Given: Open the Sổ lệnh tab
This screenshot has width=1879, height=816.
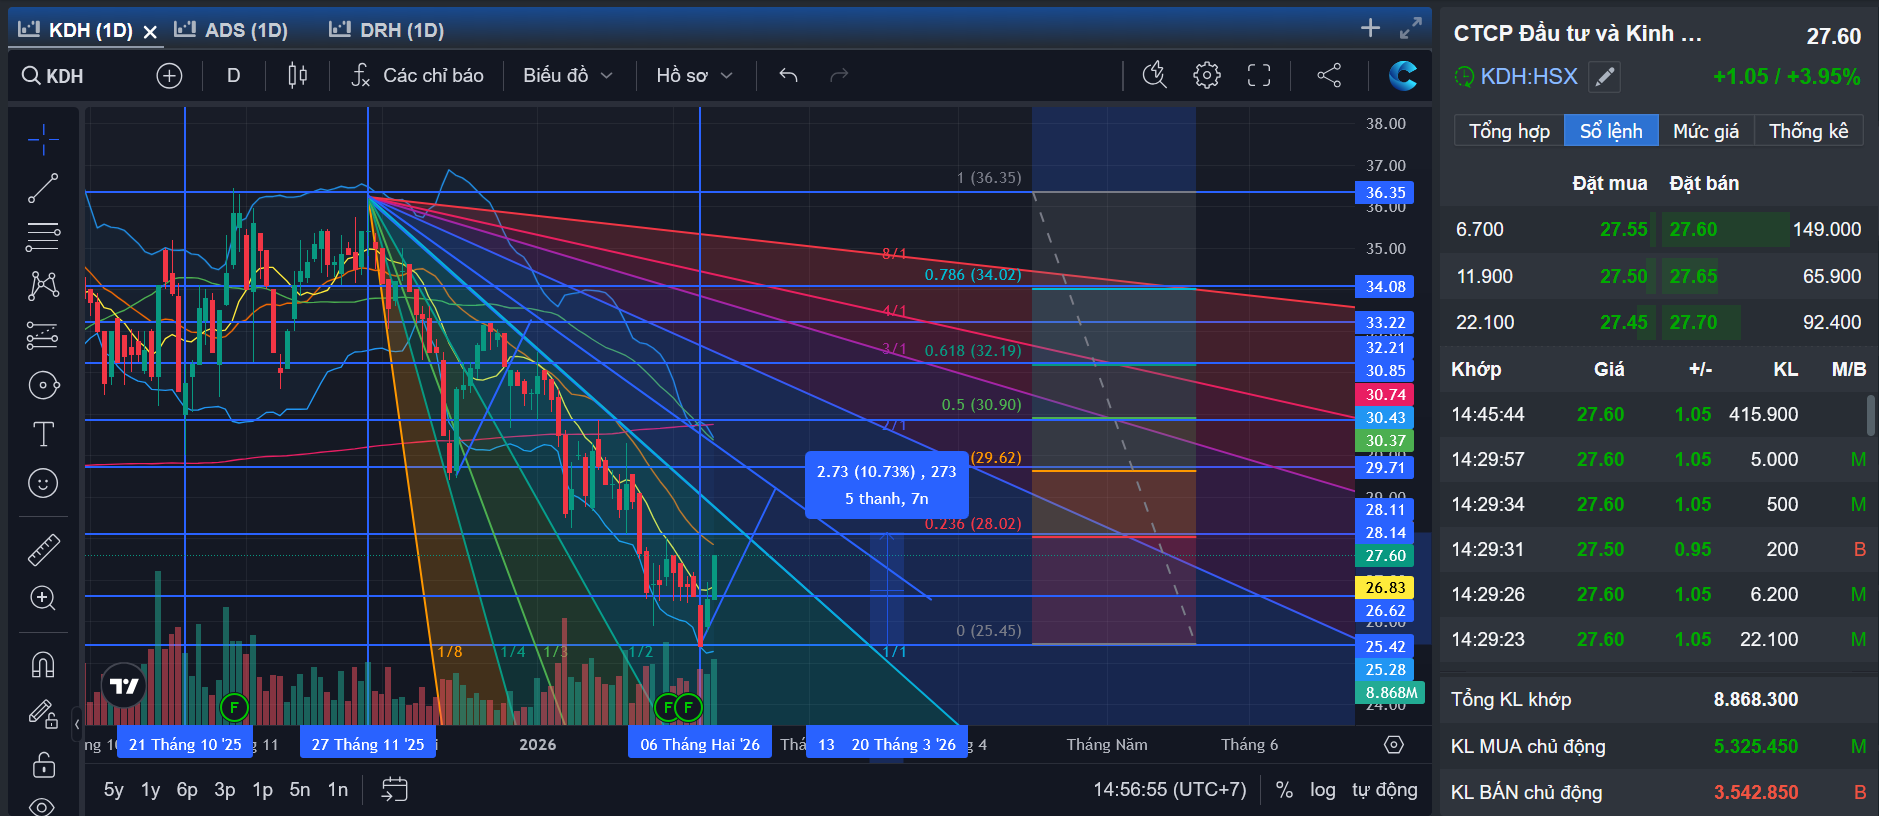Looking at the screenshot, I should coord(1611,131).
